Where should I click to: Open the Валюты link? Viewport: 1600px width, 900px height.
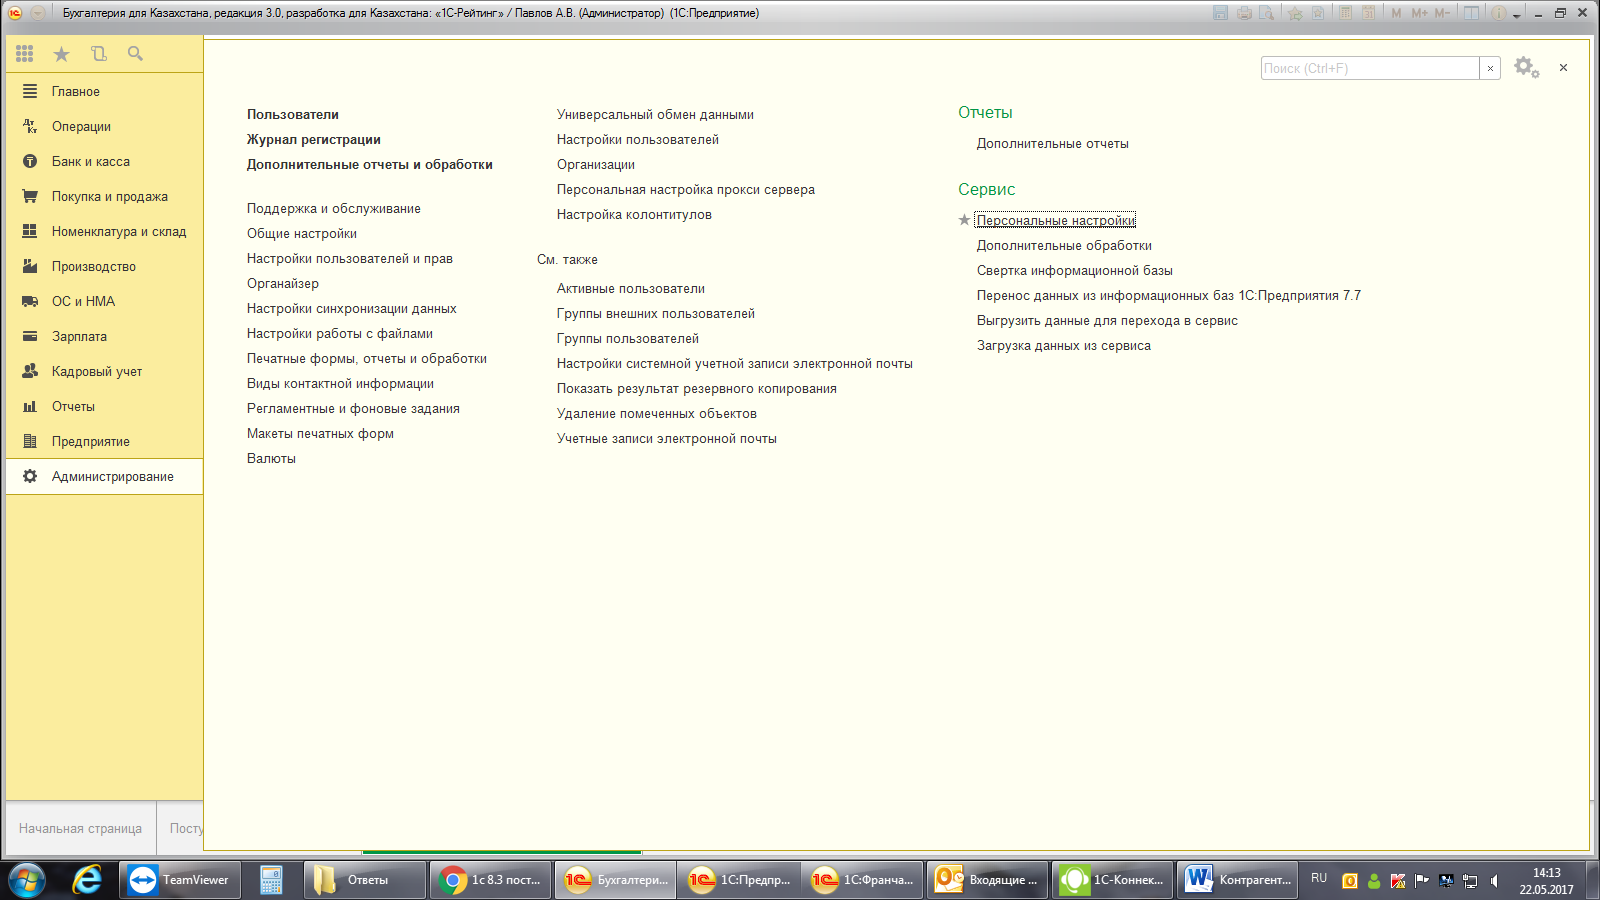[271, 458]
